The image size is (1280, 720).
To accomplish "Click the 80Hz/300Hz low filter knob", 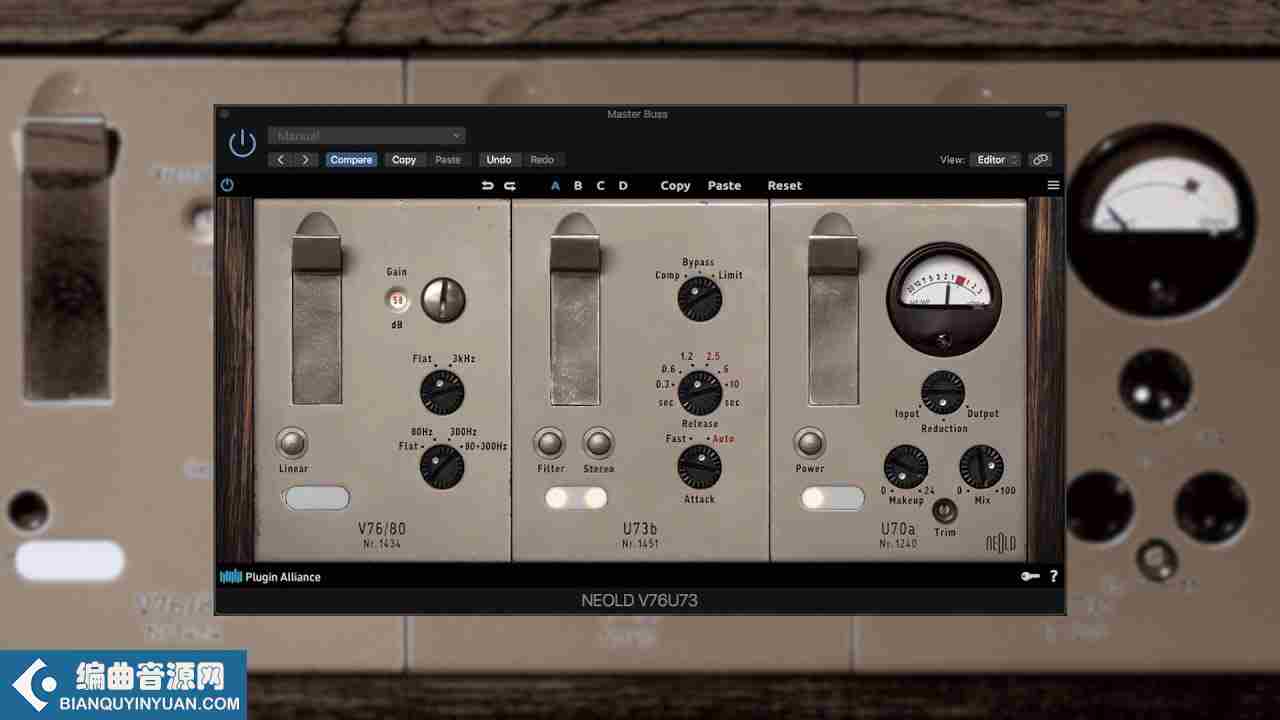I will coord(442,467).
